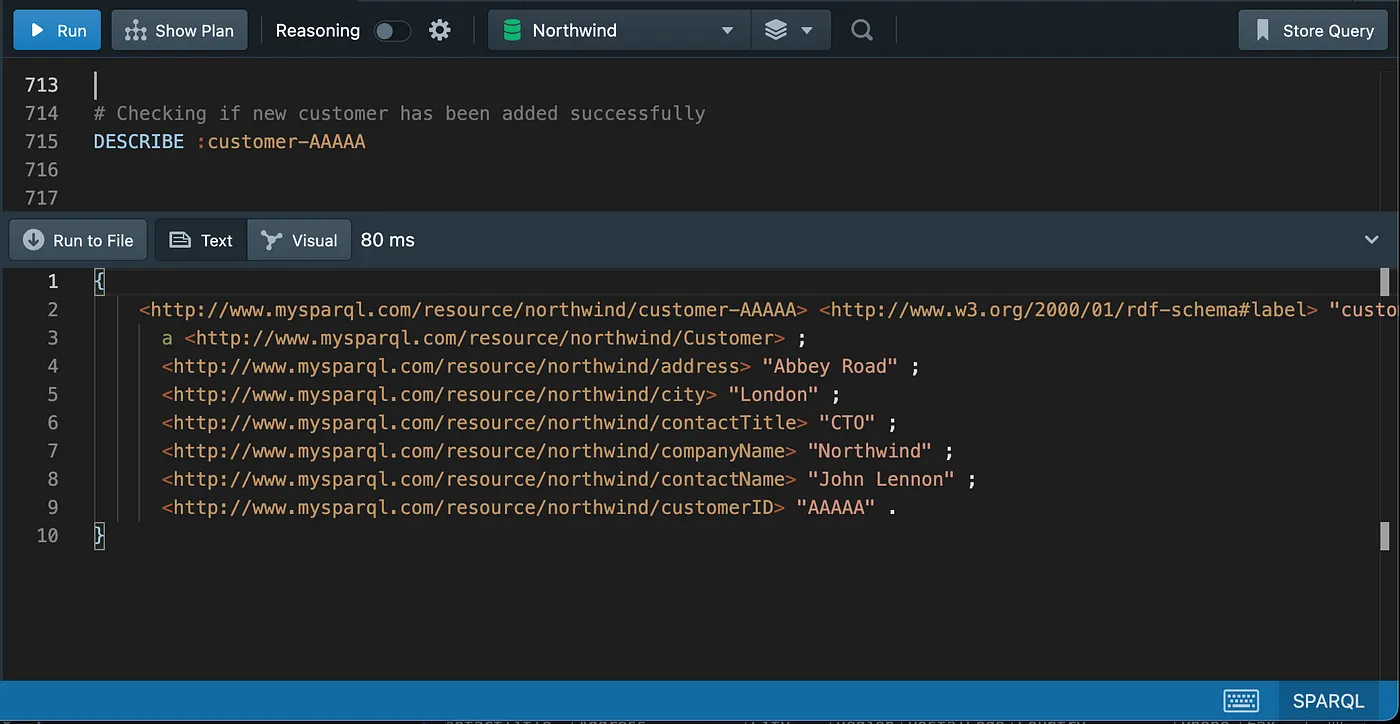Click the "John Lennon" contactName value
1400x724 pixels.
(881, 479)
